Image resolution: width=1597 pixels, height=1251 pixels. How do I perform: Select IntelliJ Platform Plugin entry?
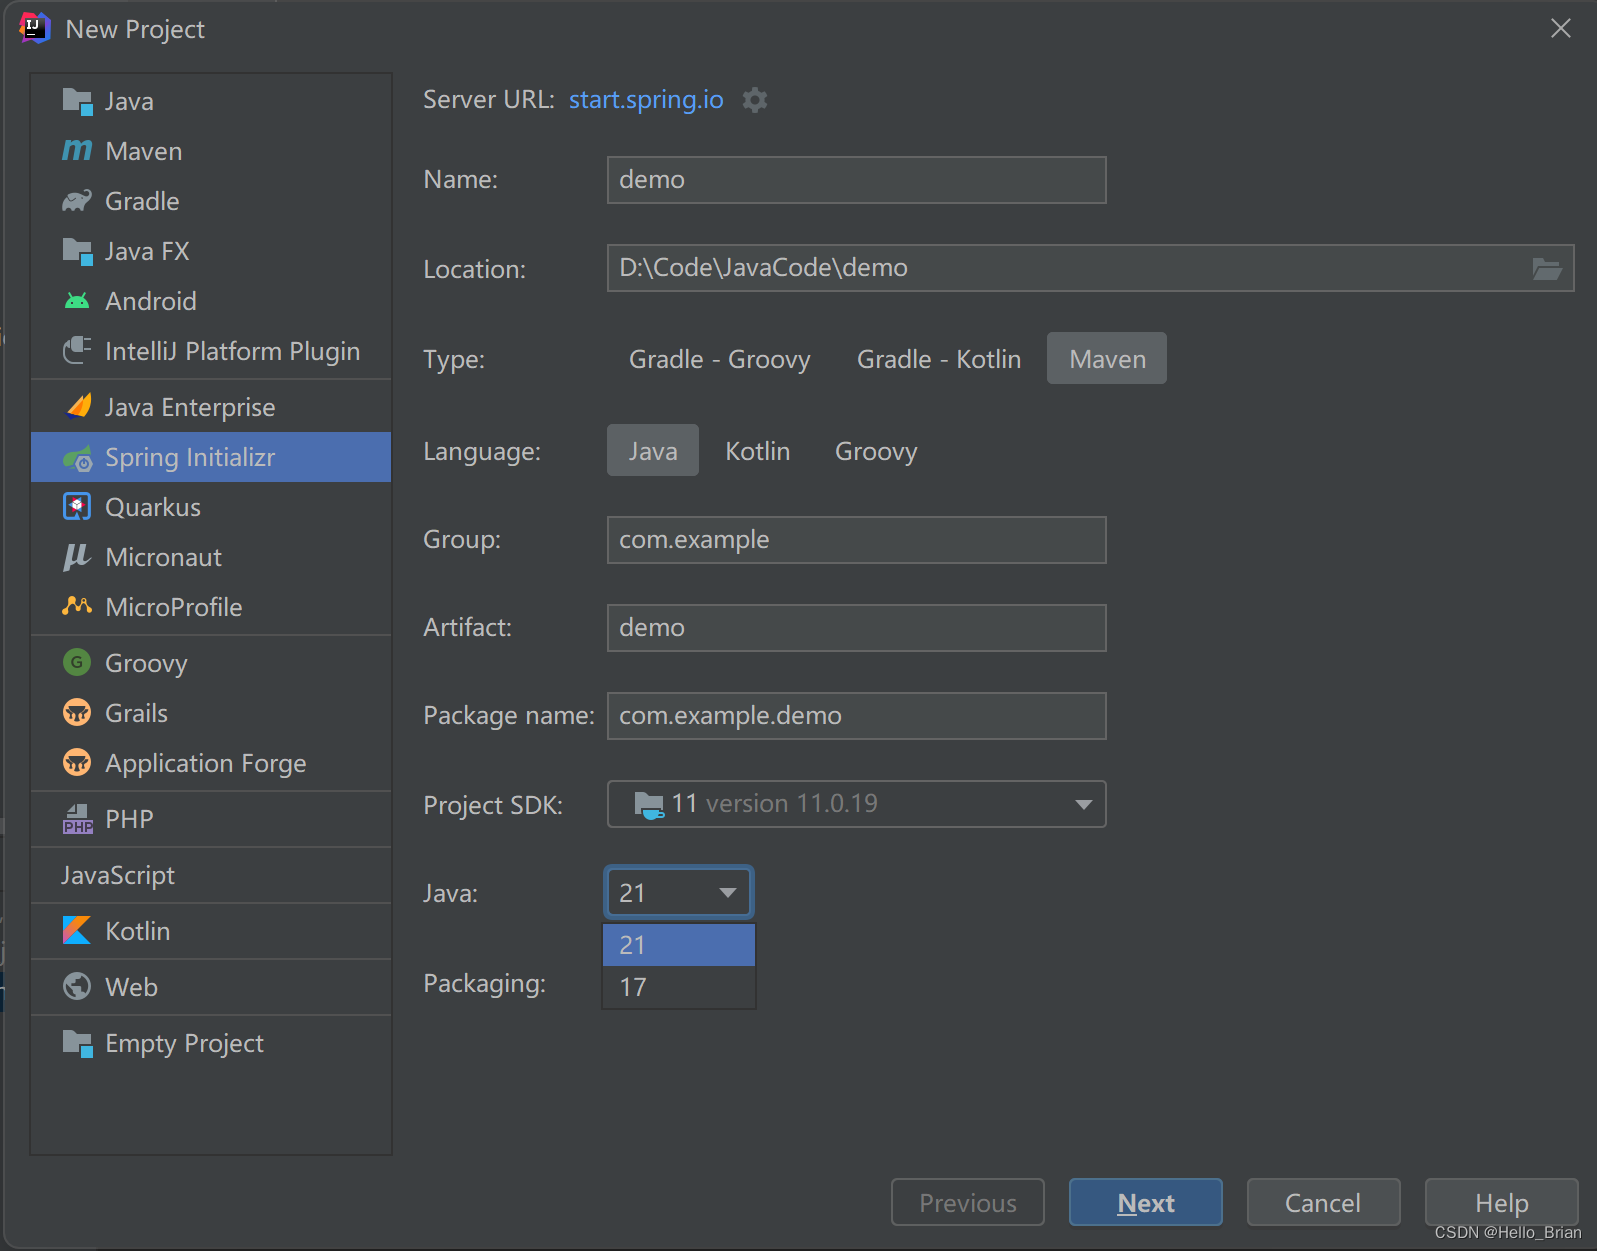(211, 351)
